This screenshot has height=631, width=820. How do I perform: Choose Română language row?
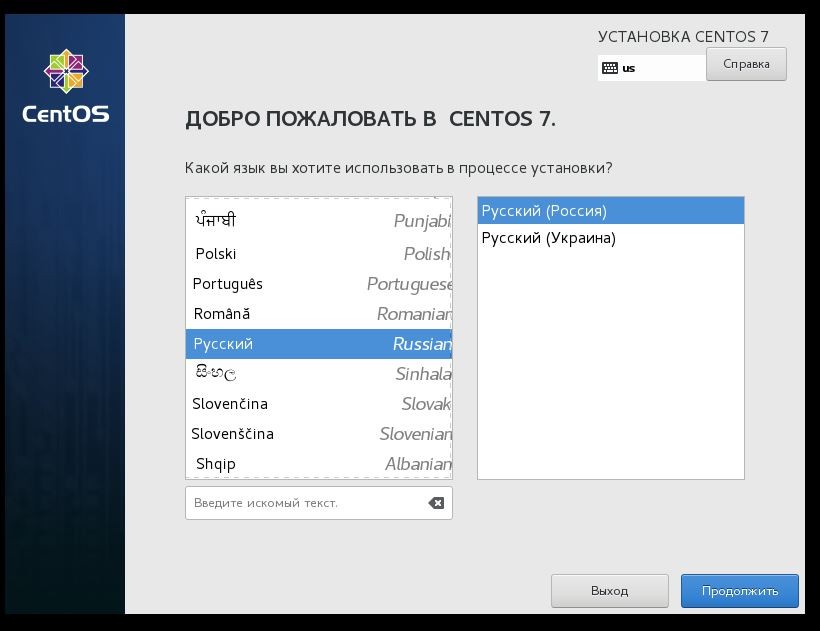319,314
